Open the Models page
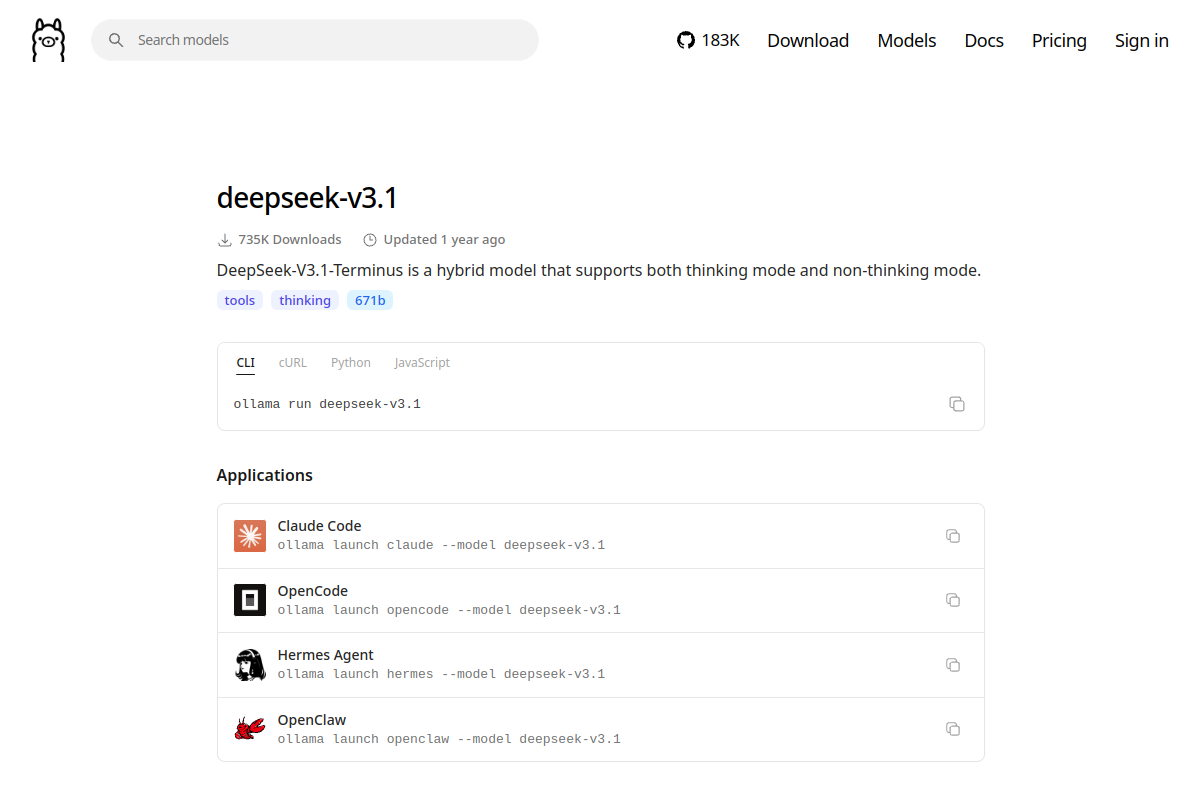Viewport: 1200px width, 800px height. click(907, 40)
